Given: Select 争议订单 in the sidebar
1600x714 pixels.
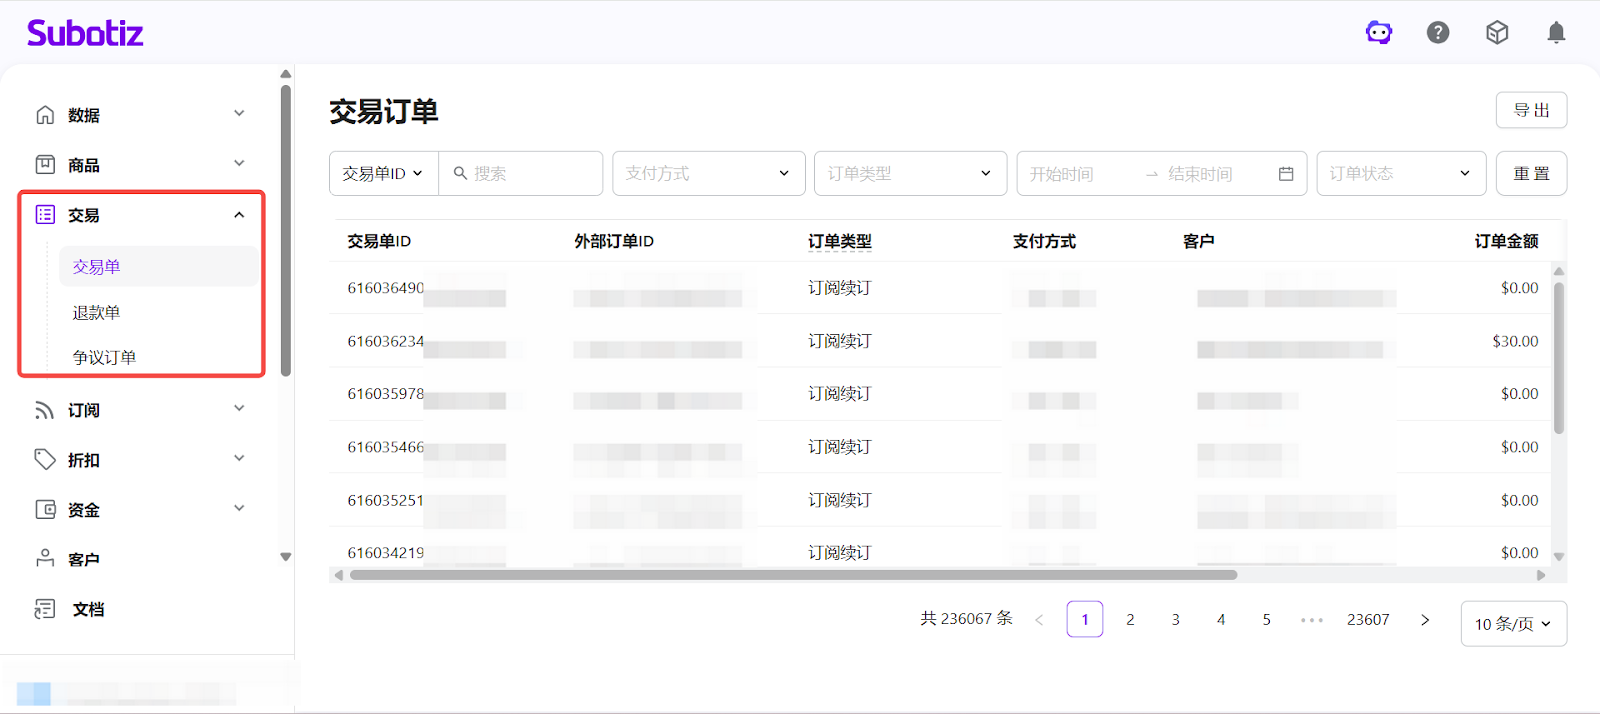Looking at the screenshot, I should (x=104, y=358).
